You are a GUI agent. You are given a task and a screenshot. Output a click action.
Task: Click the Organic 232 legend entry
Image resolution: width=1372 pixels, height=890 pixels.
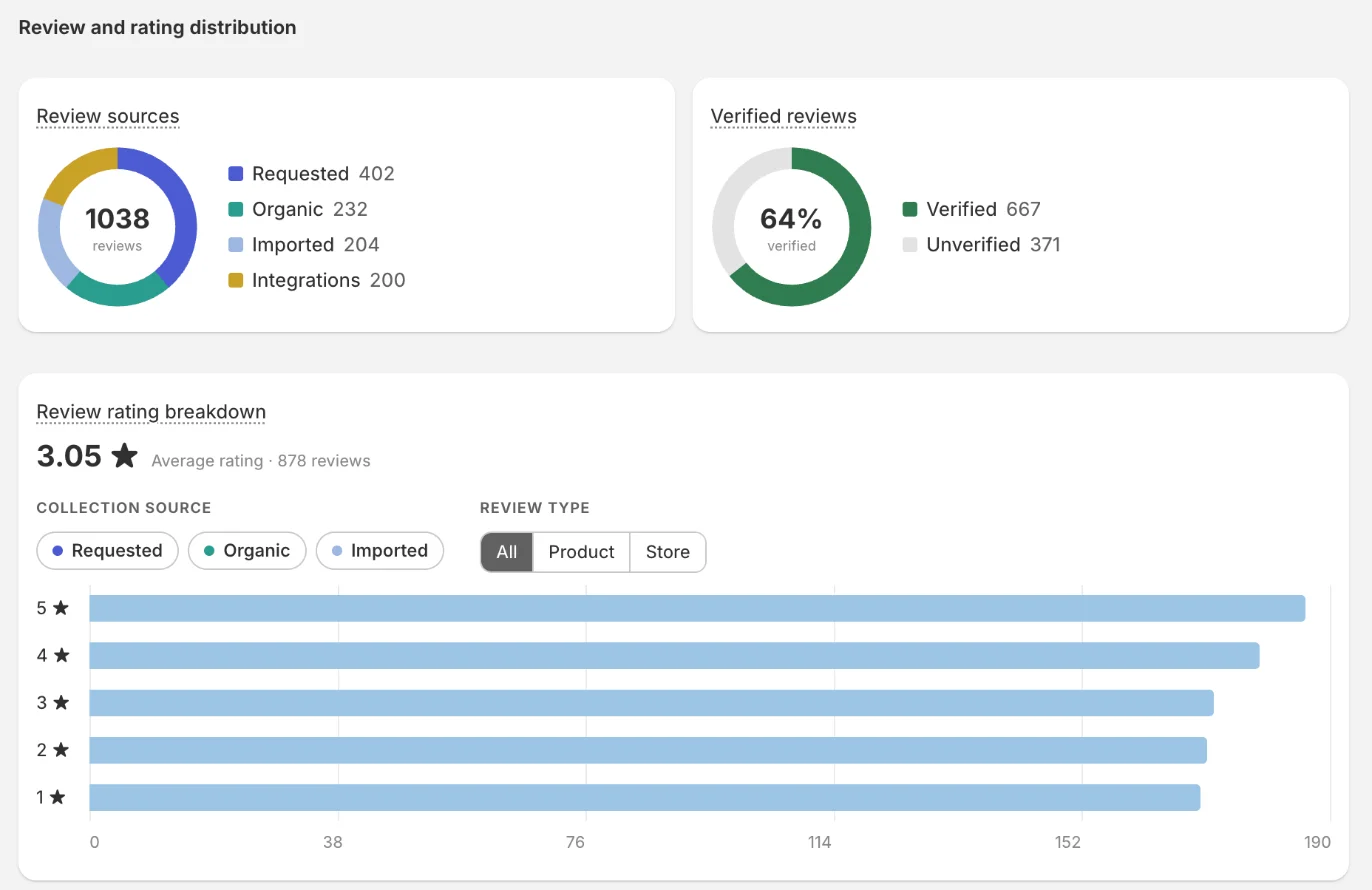tap(299, 209)
